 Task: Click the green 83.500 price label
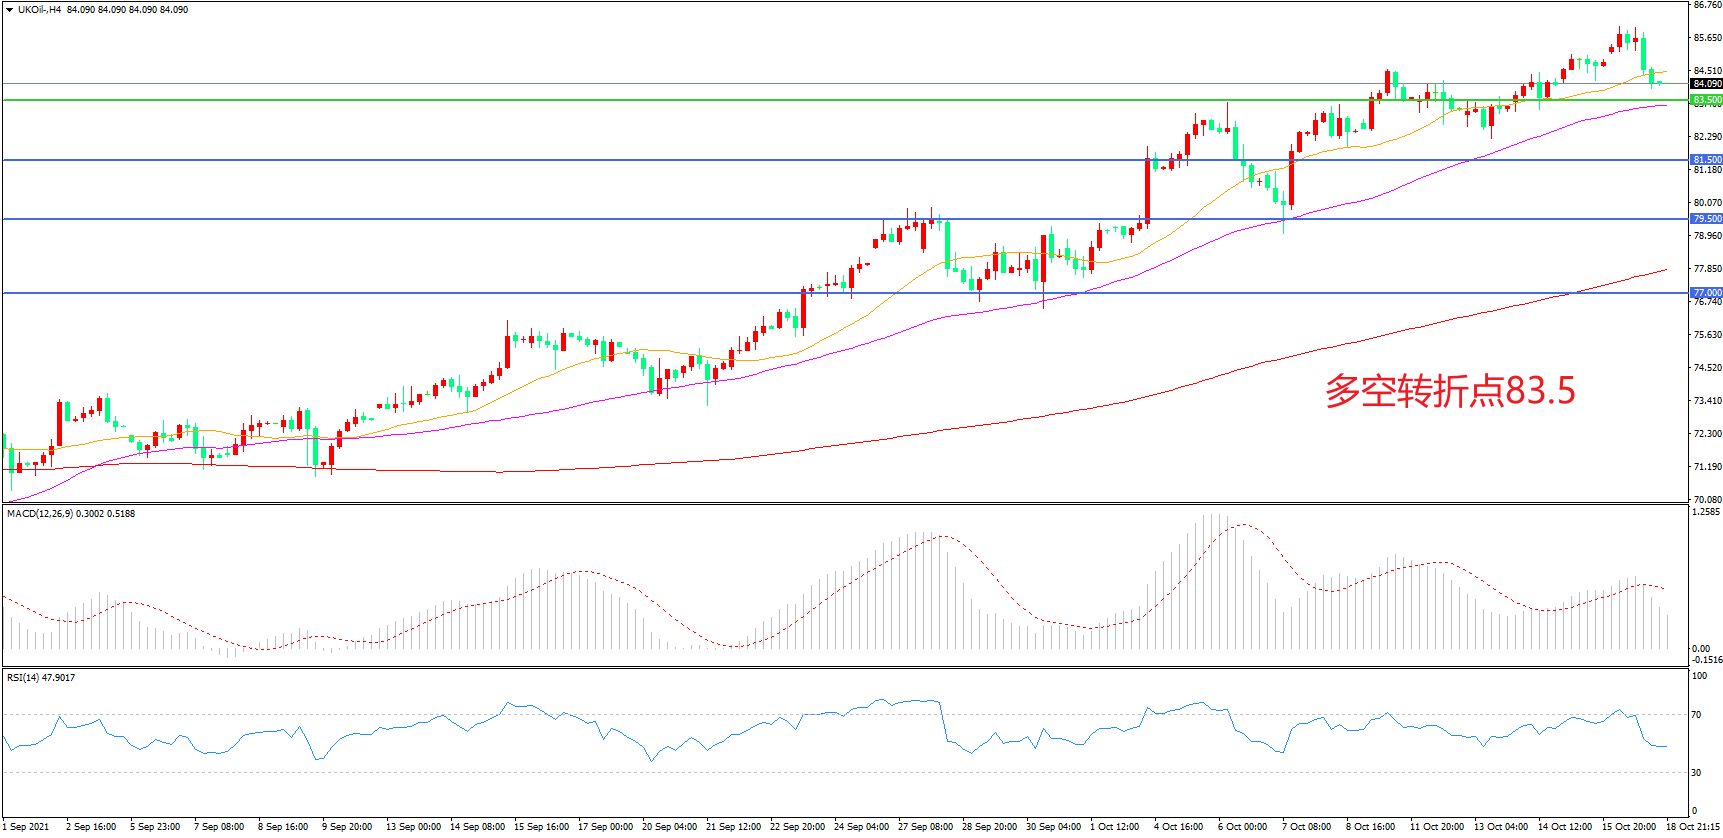click(x=1706, y=100)
